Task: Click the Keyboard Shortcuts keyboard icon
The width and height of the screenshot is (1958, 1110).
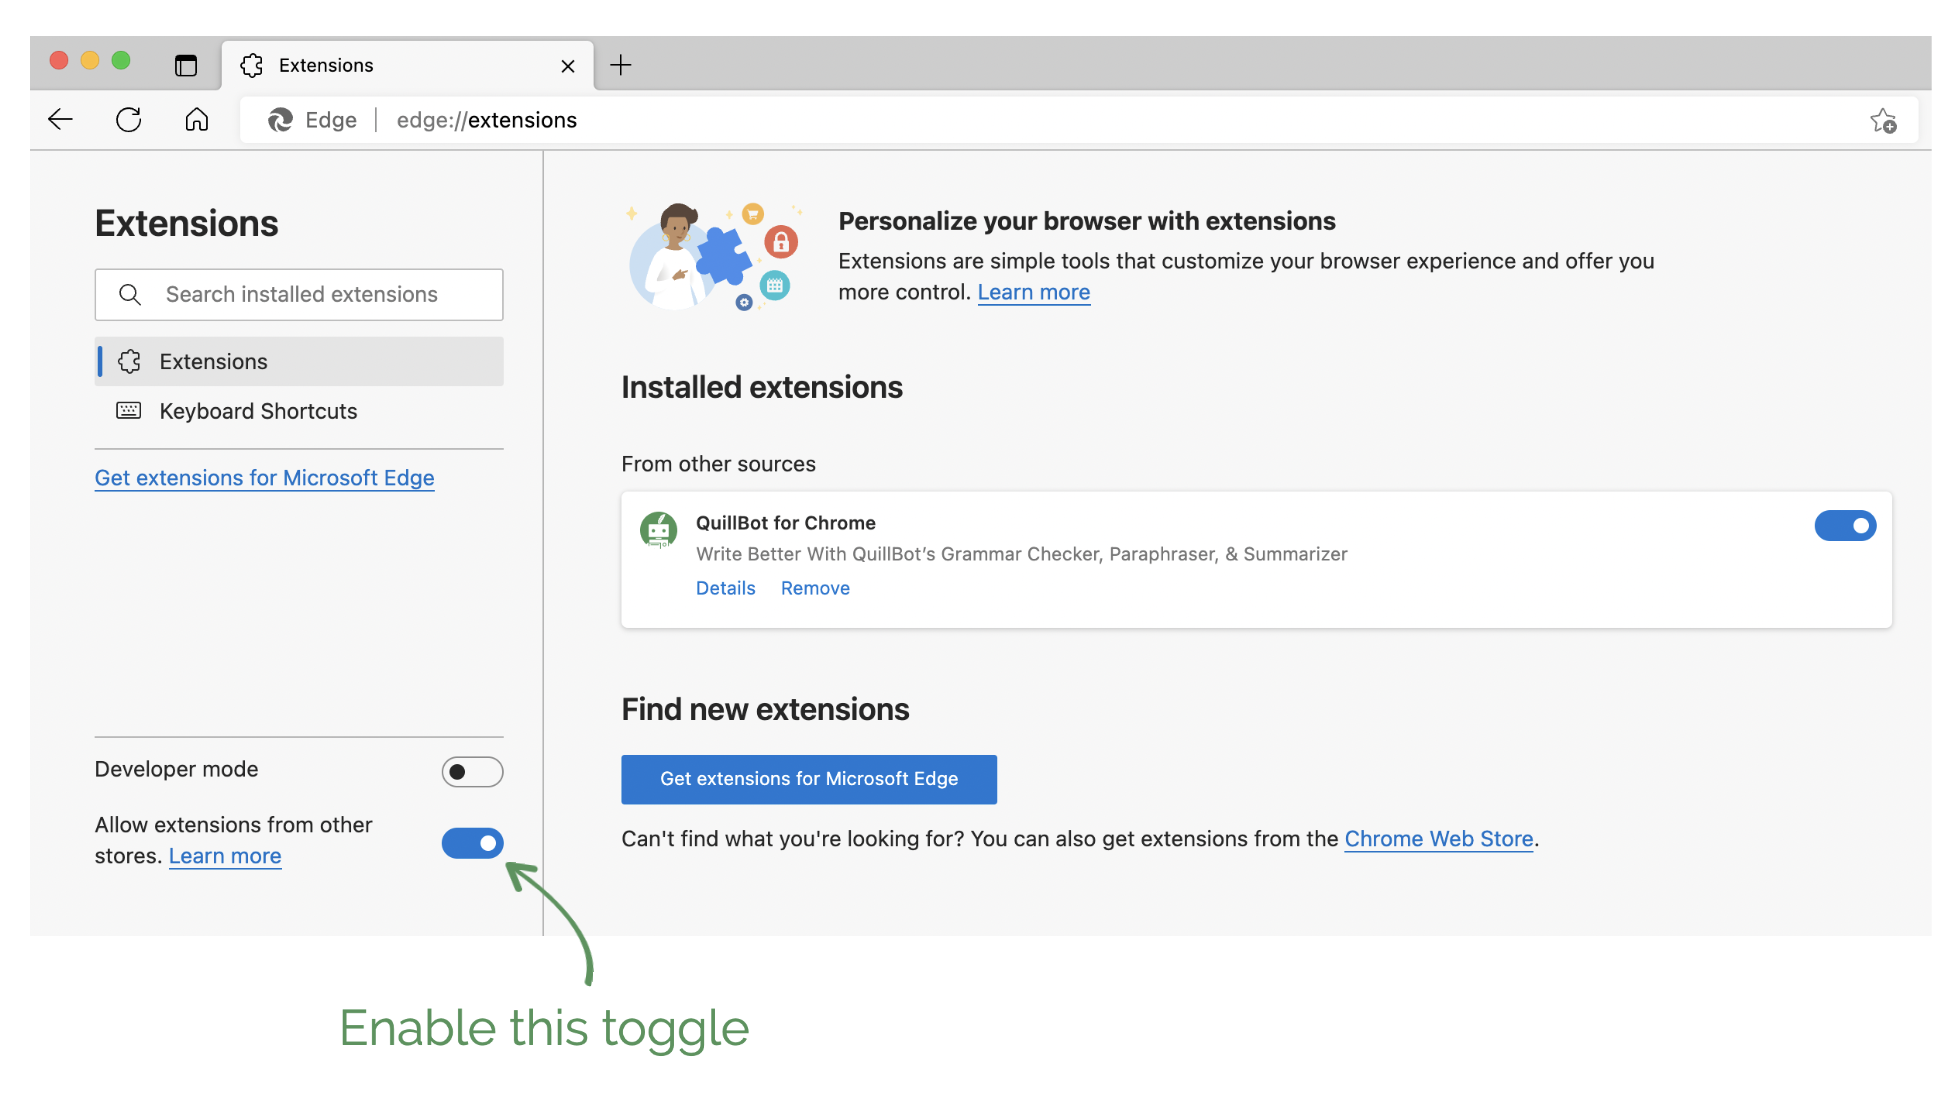Action: coord(130,410)
